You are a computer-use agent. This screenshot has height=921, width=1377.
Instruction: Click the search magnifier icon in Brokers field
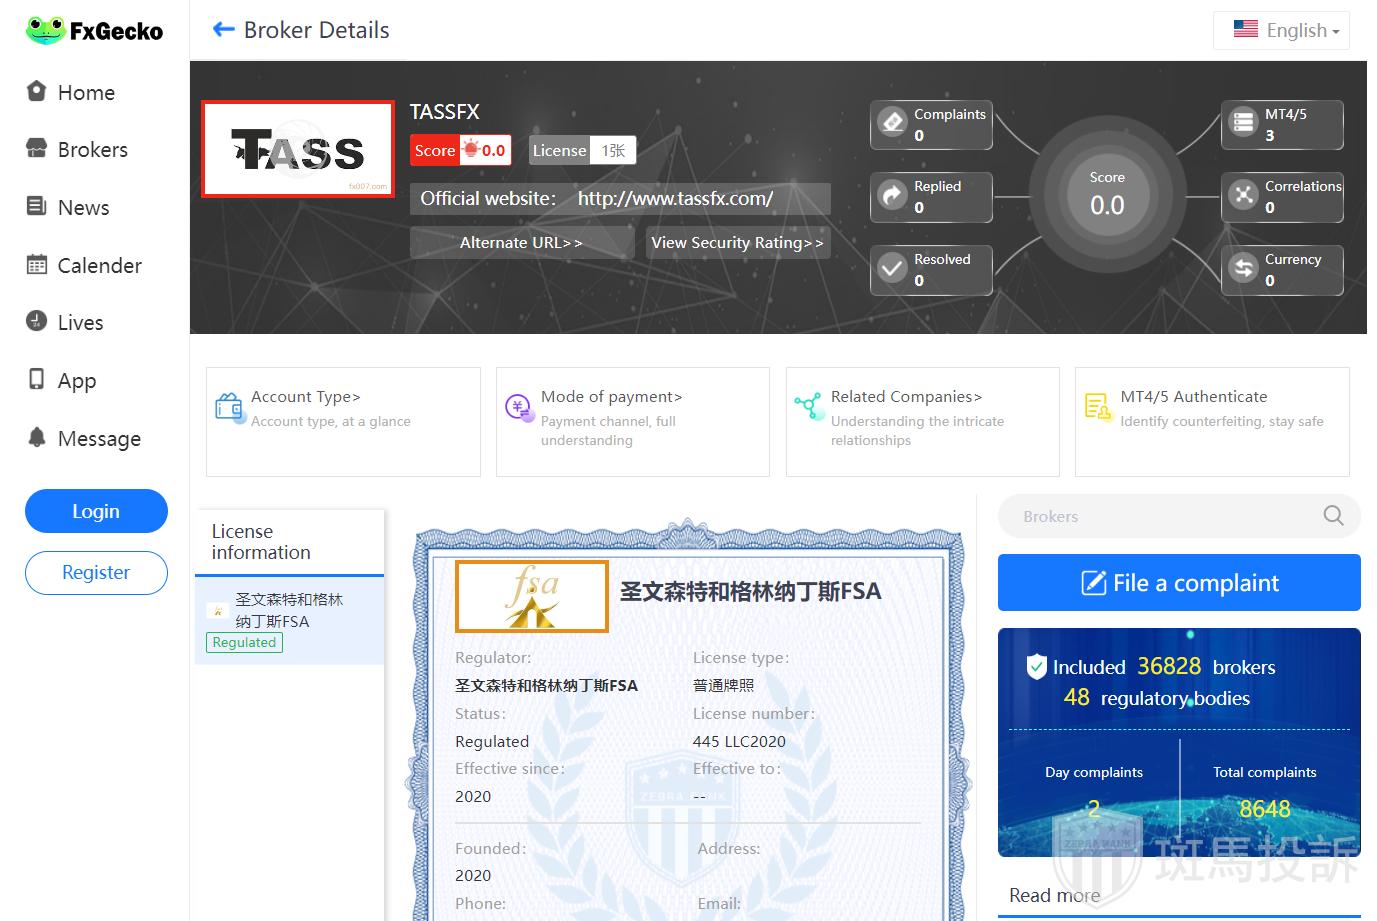coord(1333,516)
